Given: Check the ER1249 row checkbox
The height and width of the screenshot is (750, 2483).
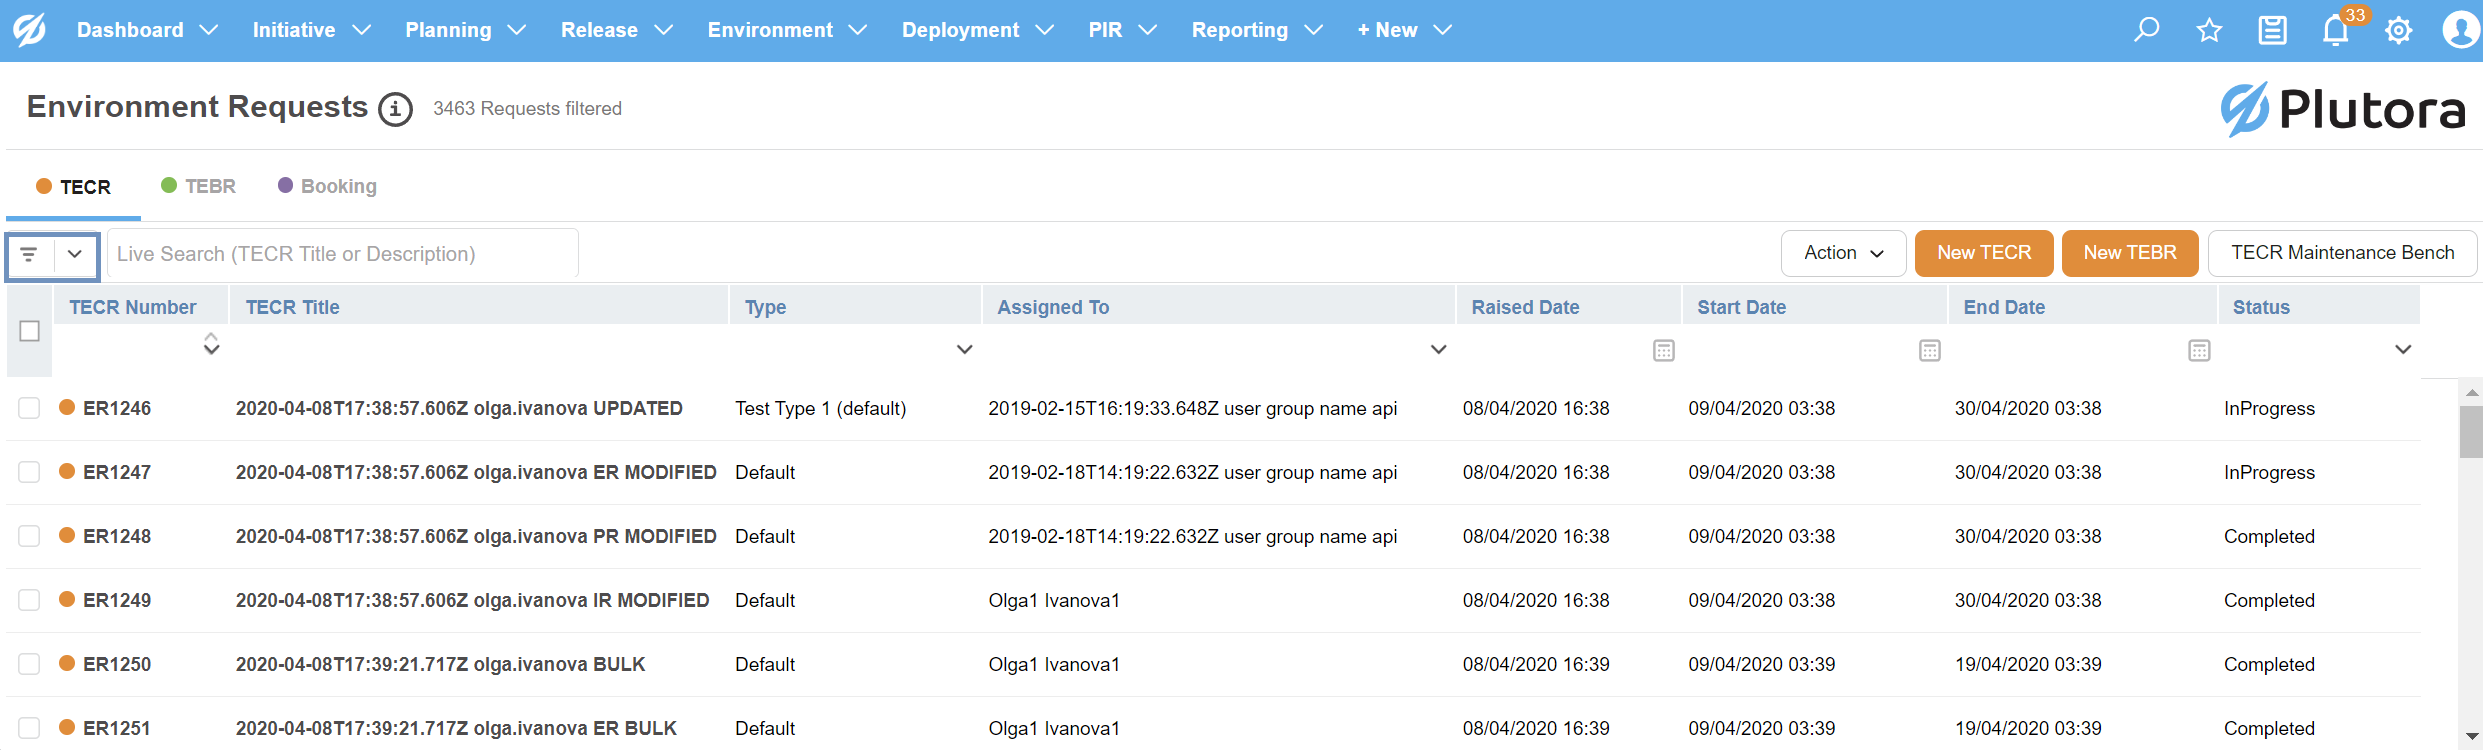Looking at the screenshot, I should pos(29,600).
